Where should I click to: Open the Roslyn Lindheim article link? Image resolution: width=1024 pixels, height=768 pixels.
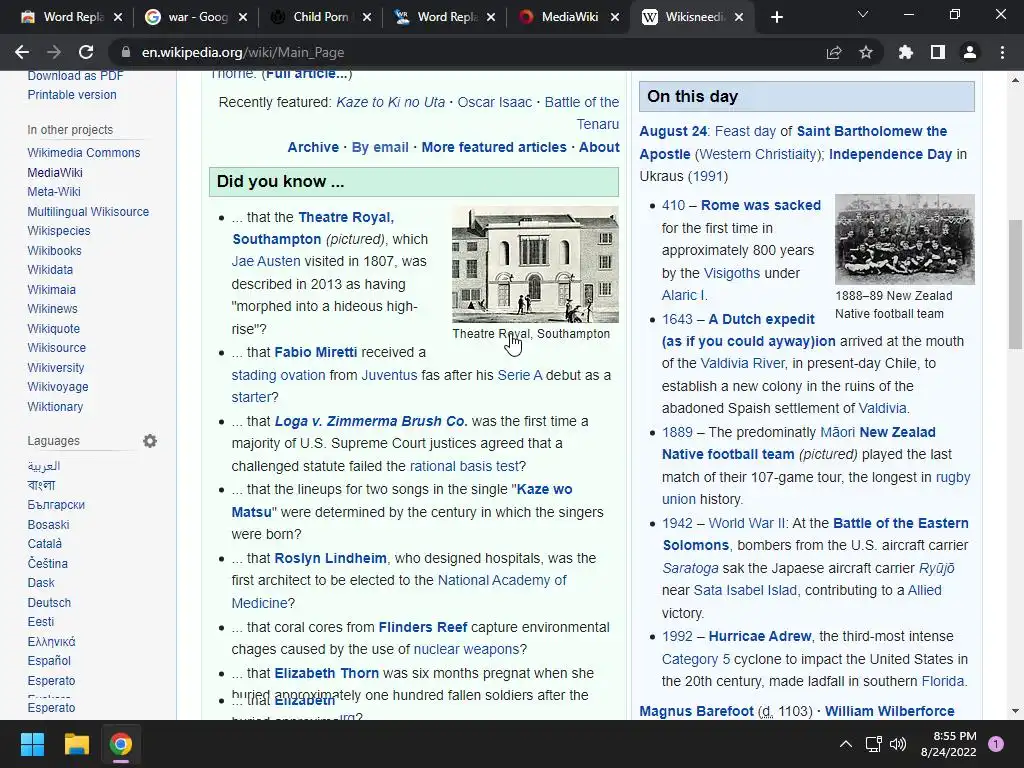pos(330,558)
